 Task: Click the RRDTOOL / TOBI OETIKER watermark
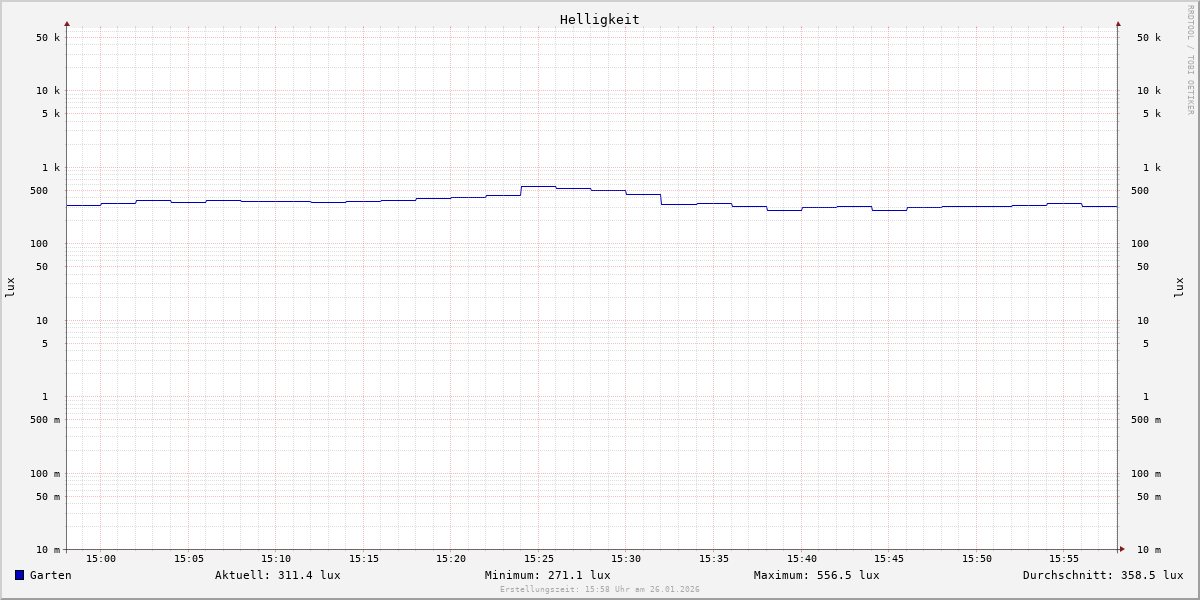click(1190, 60)
